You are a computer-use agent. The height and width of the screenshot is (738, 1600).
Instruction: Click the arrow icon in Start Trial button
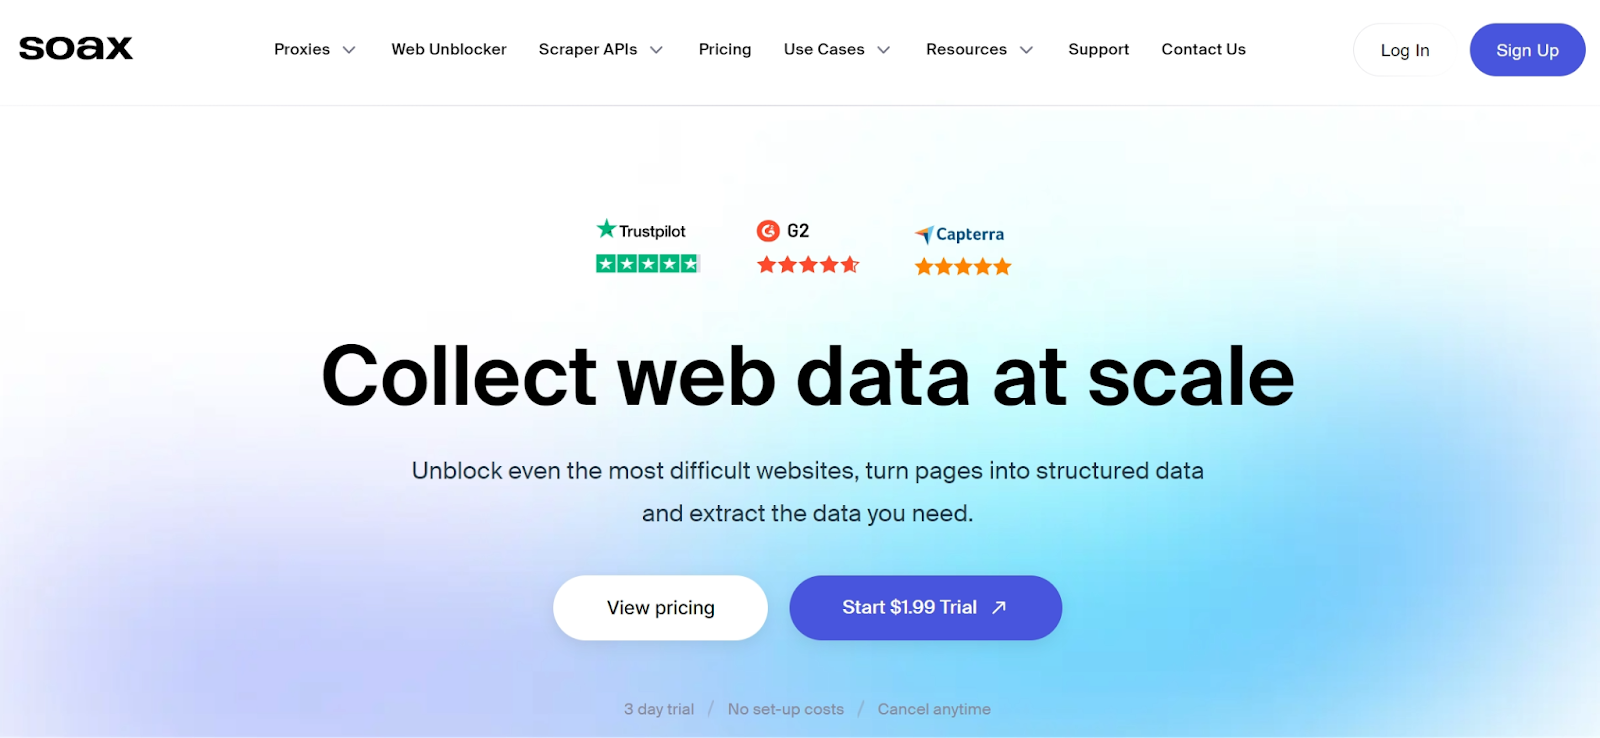point(999,607)
